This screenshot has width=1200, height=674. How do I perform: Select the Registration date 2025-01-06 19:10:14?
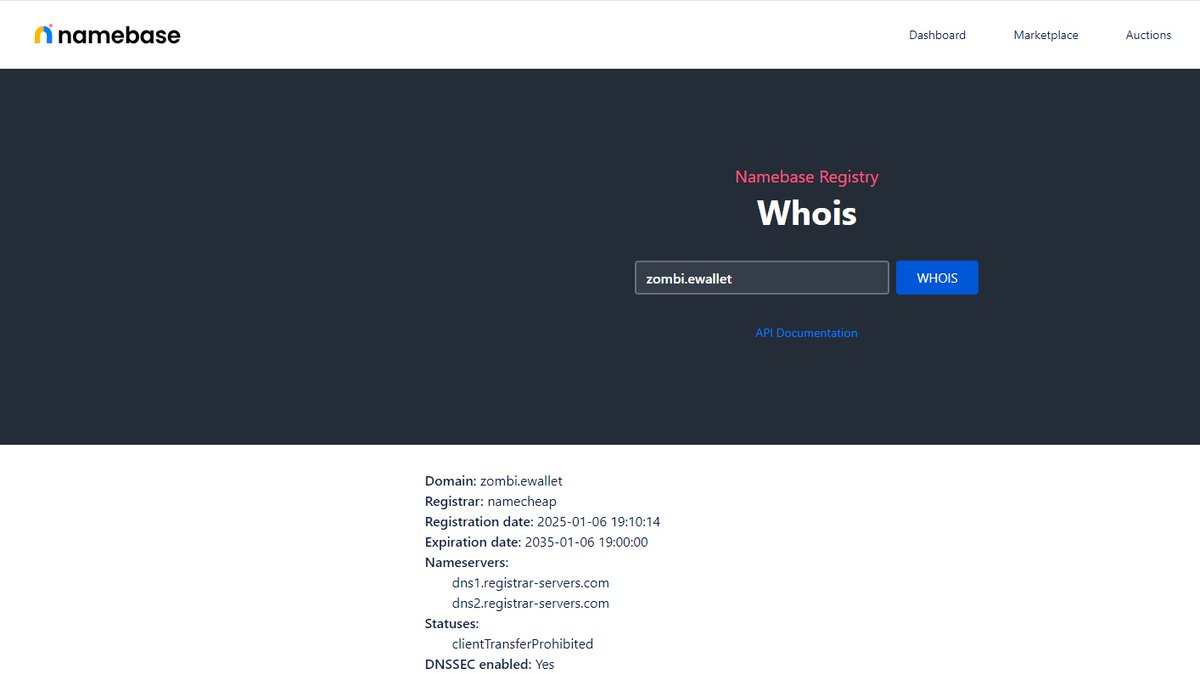click(543, 522)
